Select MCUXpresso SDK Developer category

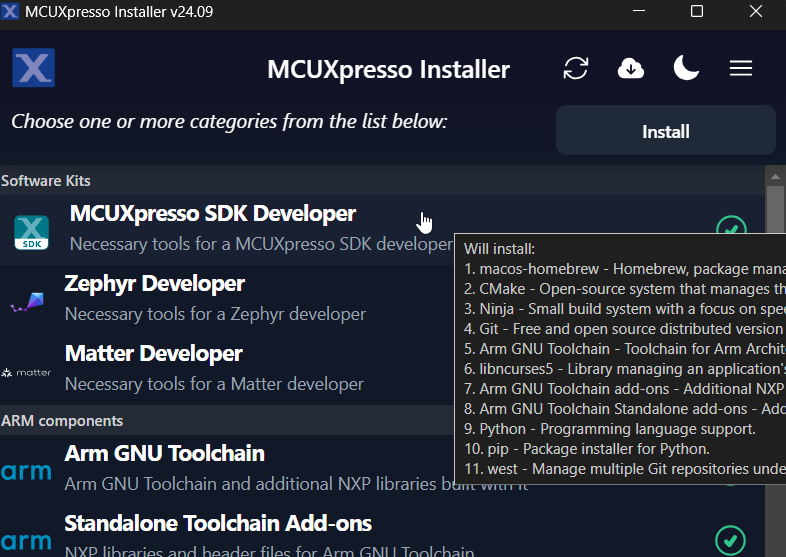coord(382,230)
